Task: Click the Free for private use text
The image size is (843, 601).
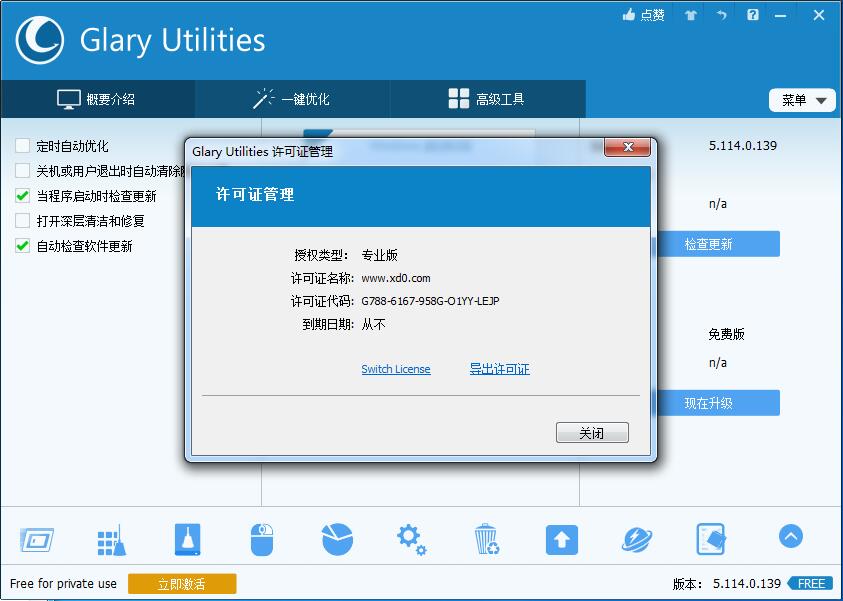Action: 63,584
